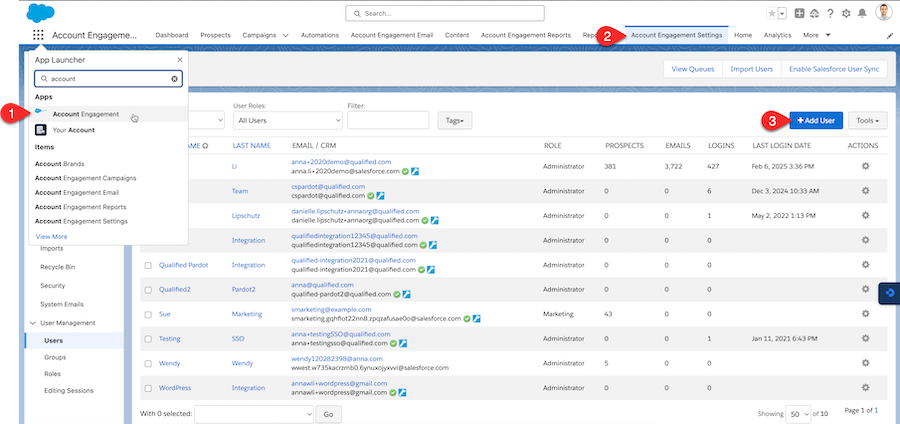
Task: Open the Account Engagement Reports tab
Action: coord(526,35)
